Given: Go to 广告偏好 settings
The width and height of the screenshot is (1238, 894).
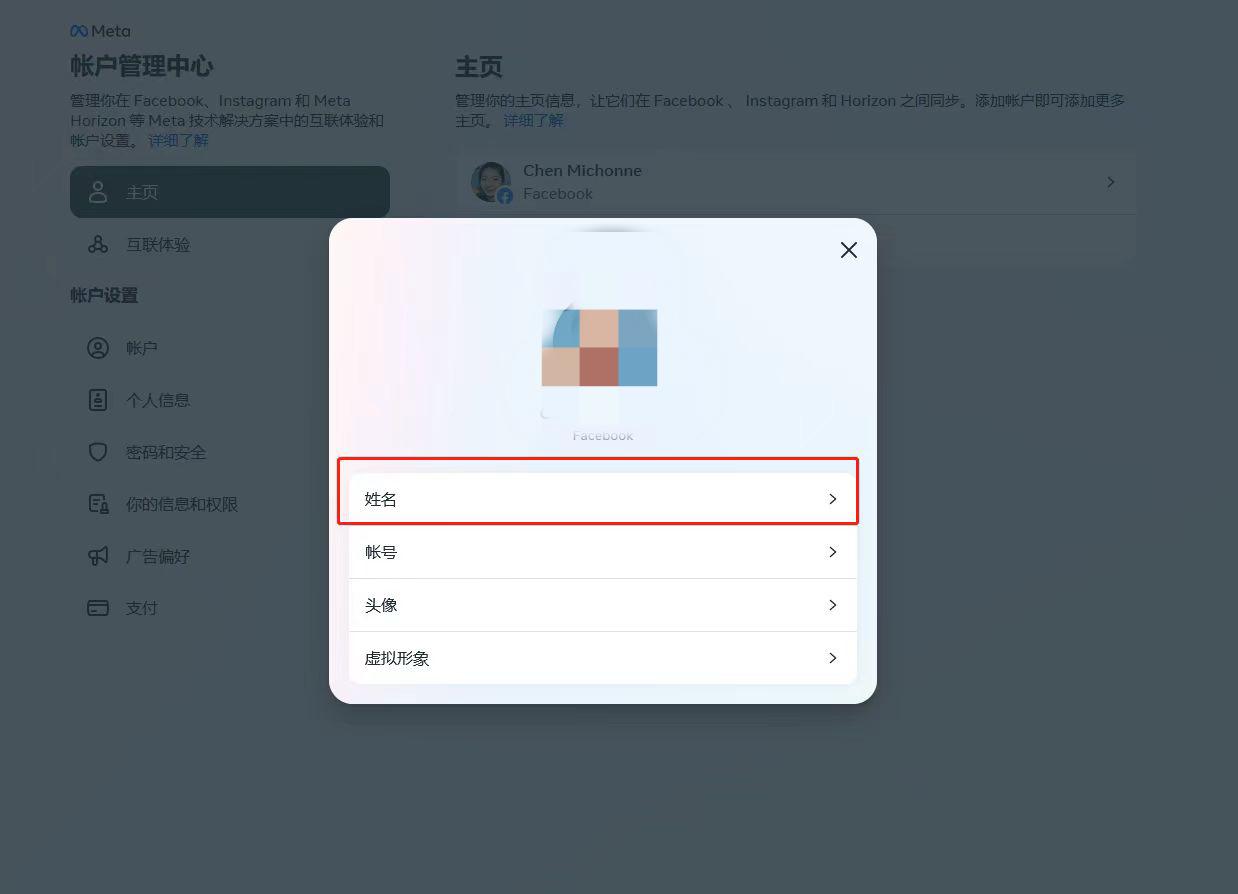Looking at the screenshot, I should pos(158,556).
